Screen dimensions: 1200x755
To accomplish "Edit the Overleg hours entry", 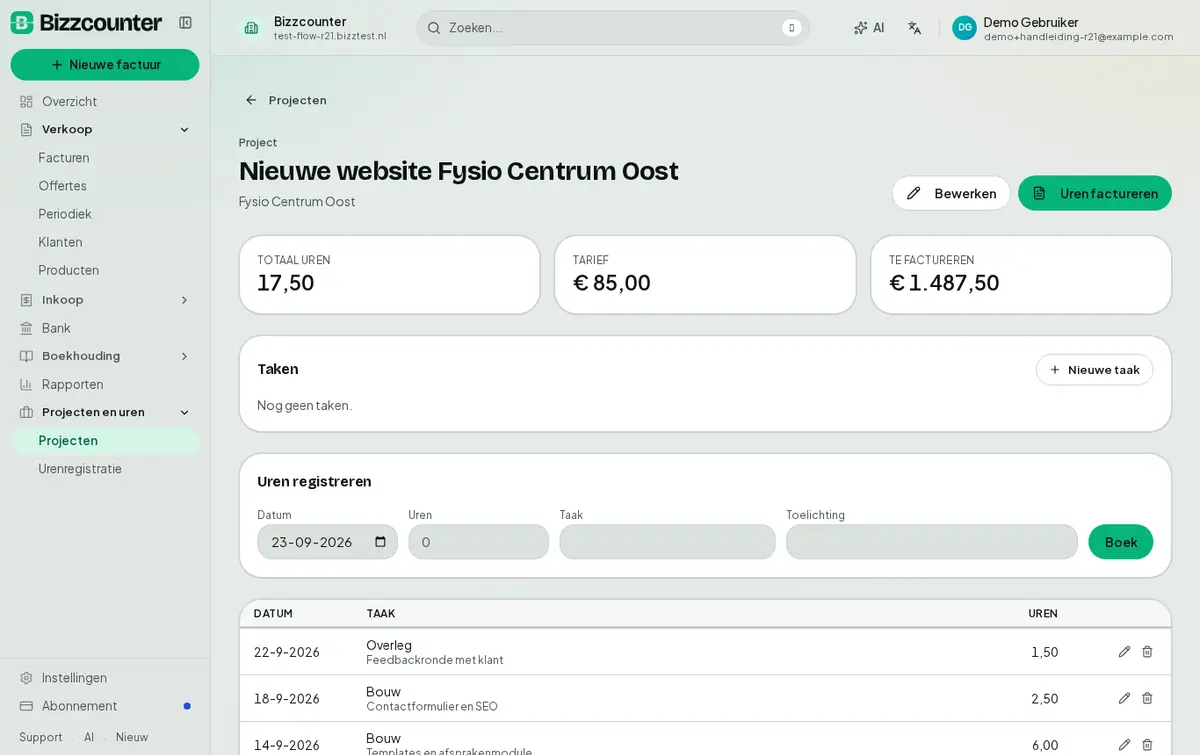I will click(x=1124, y=652).
